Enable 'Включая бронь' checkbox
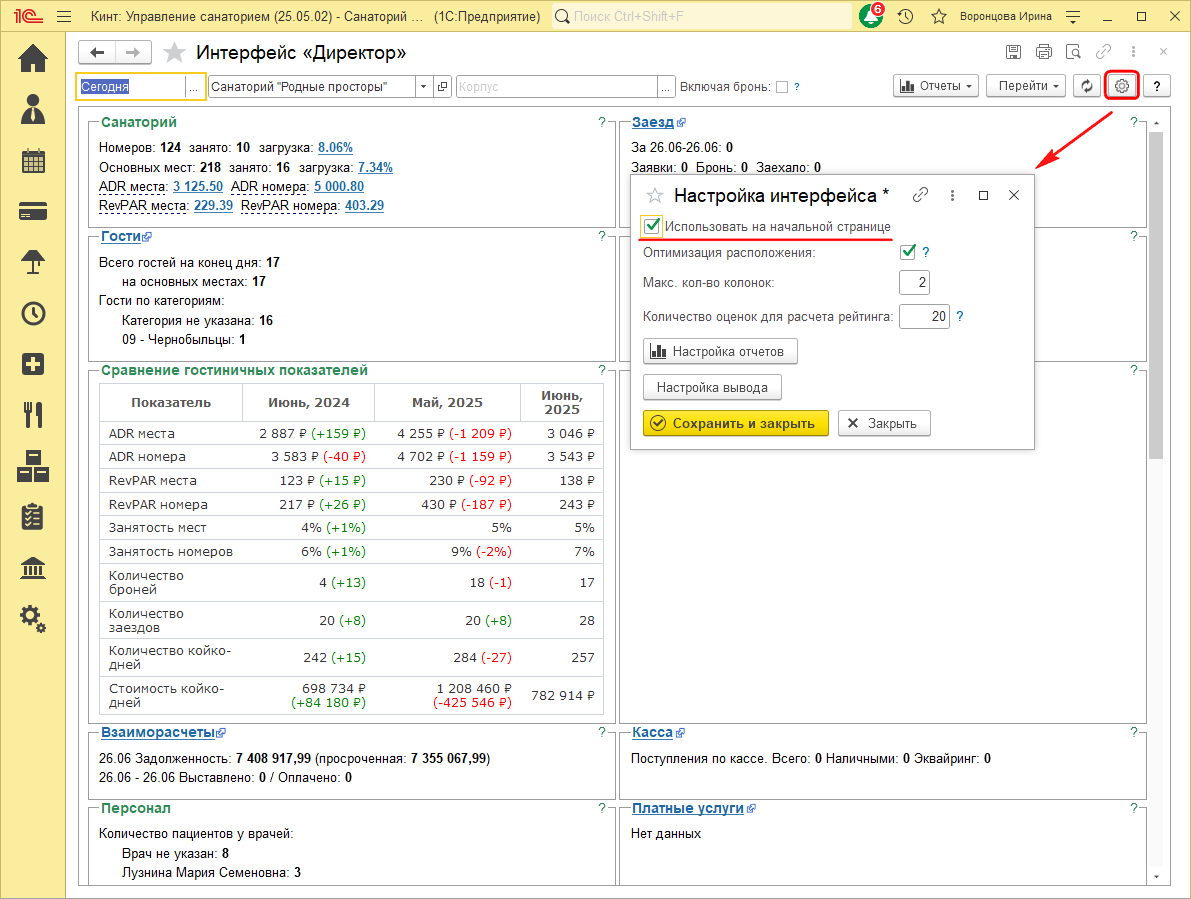Screen dimensions: 1191x899 click(782, 87)
